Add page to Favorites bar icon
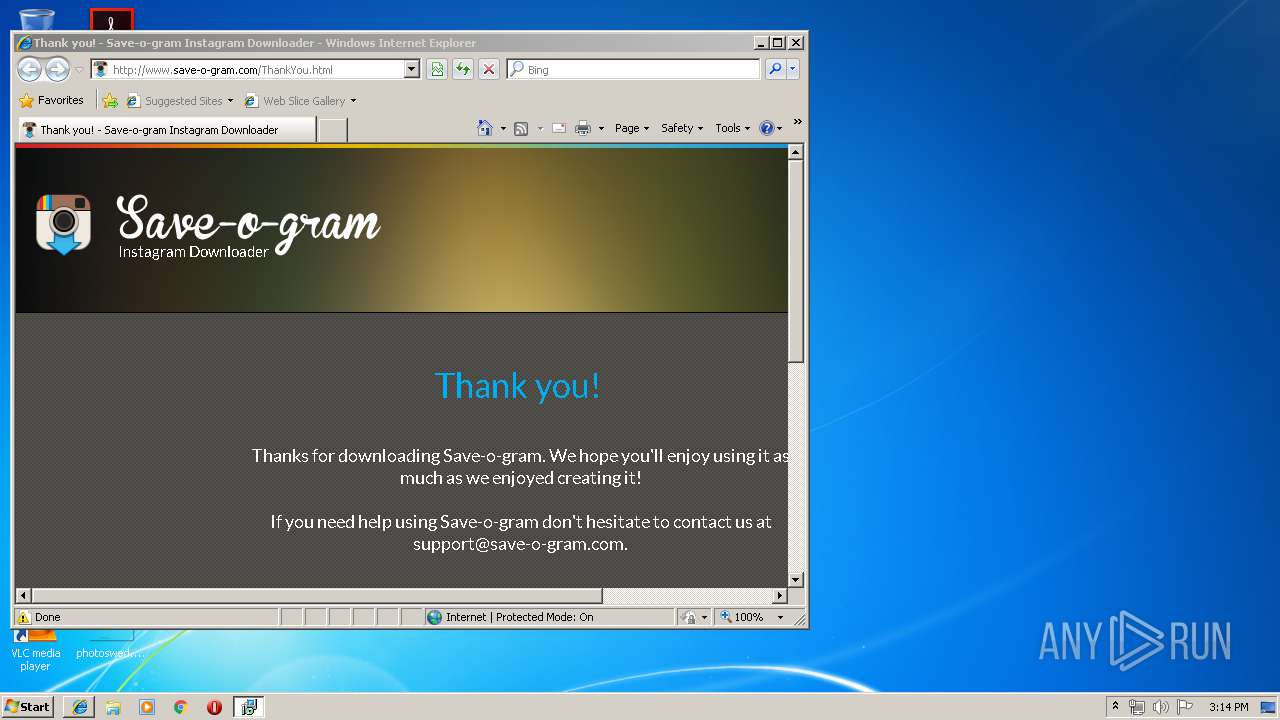Screen dimensions: 1280x720 click(x=110, y=100)
